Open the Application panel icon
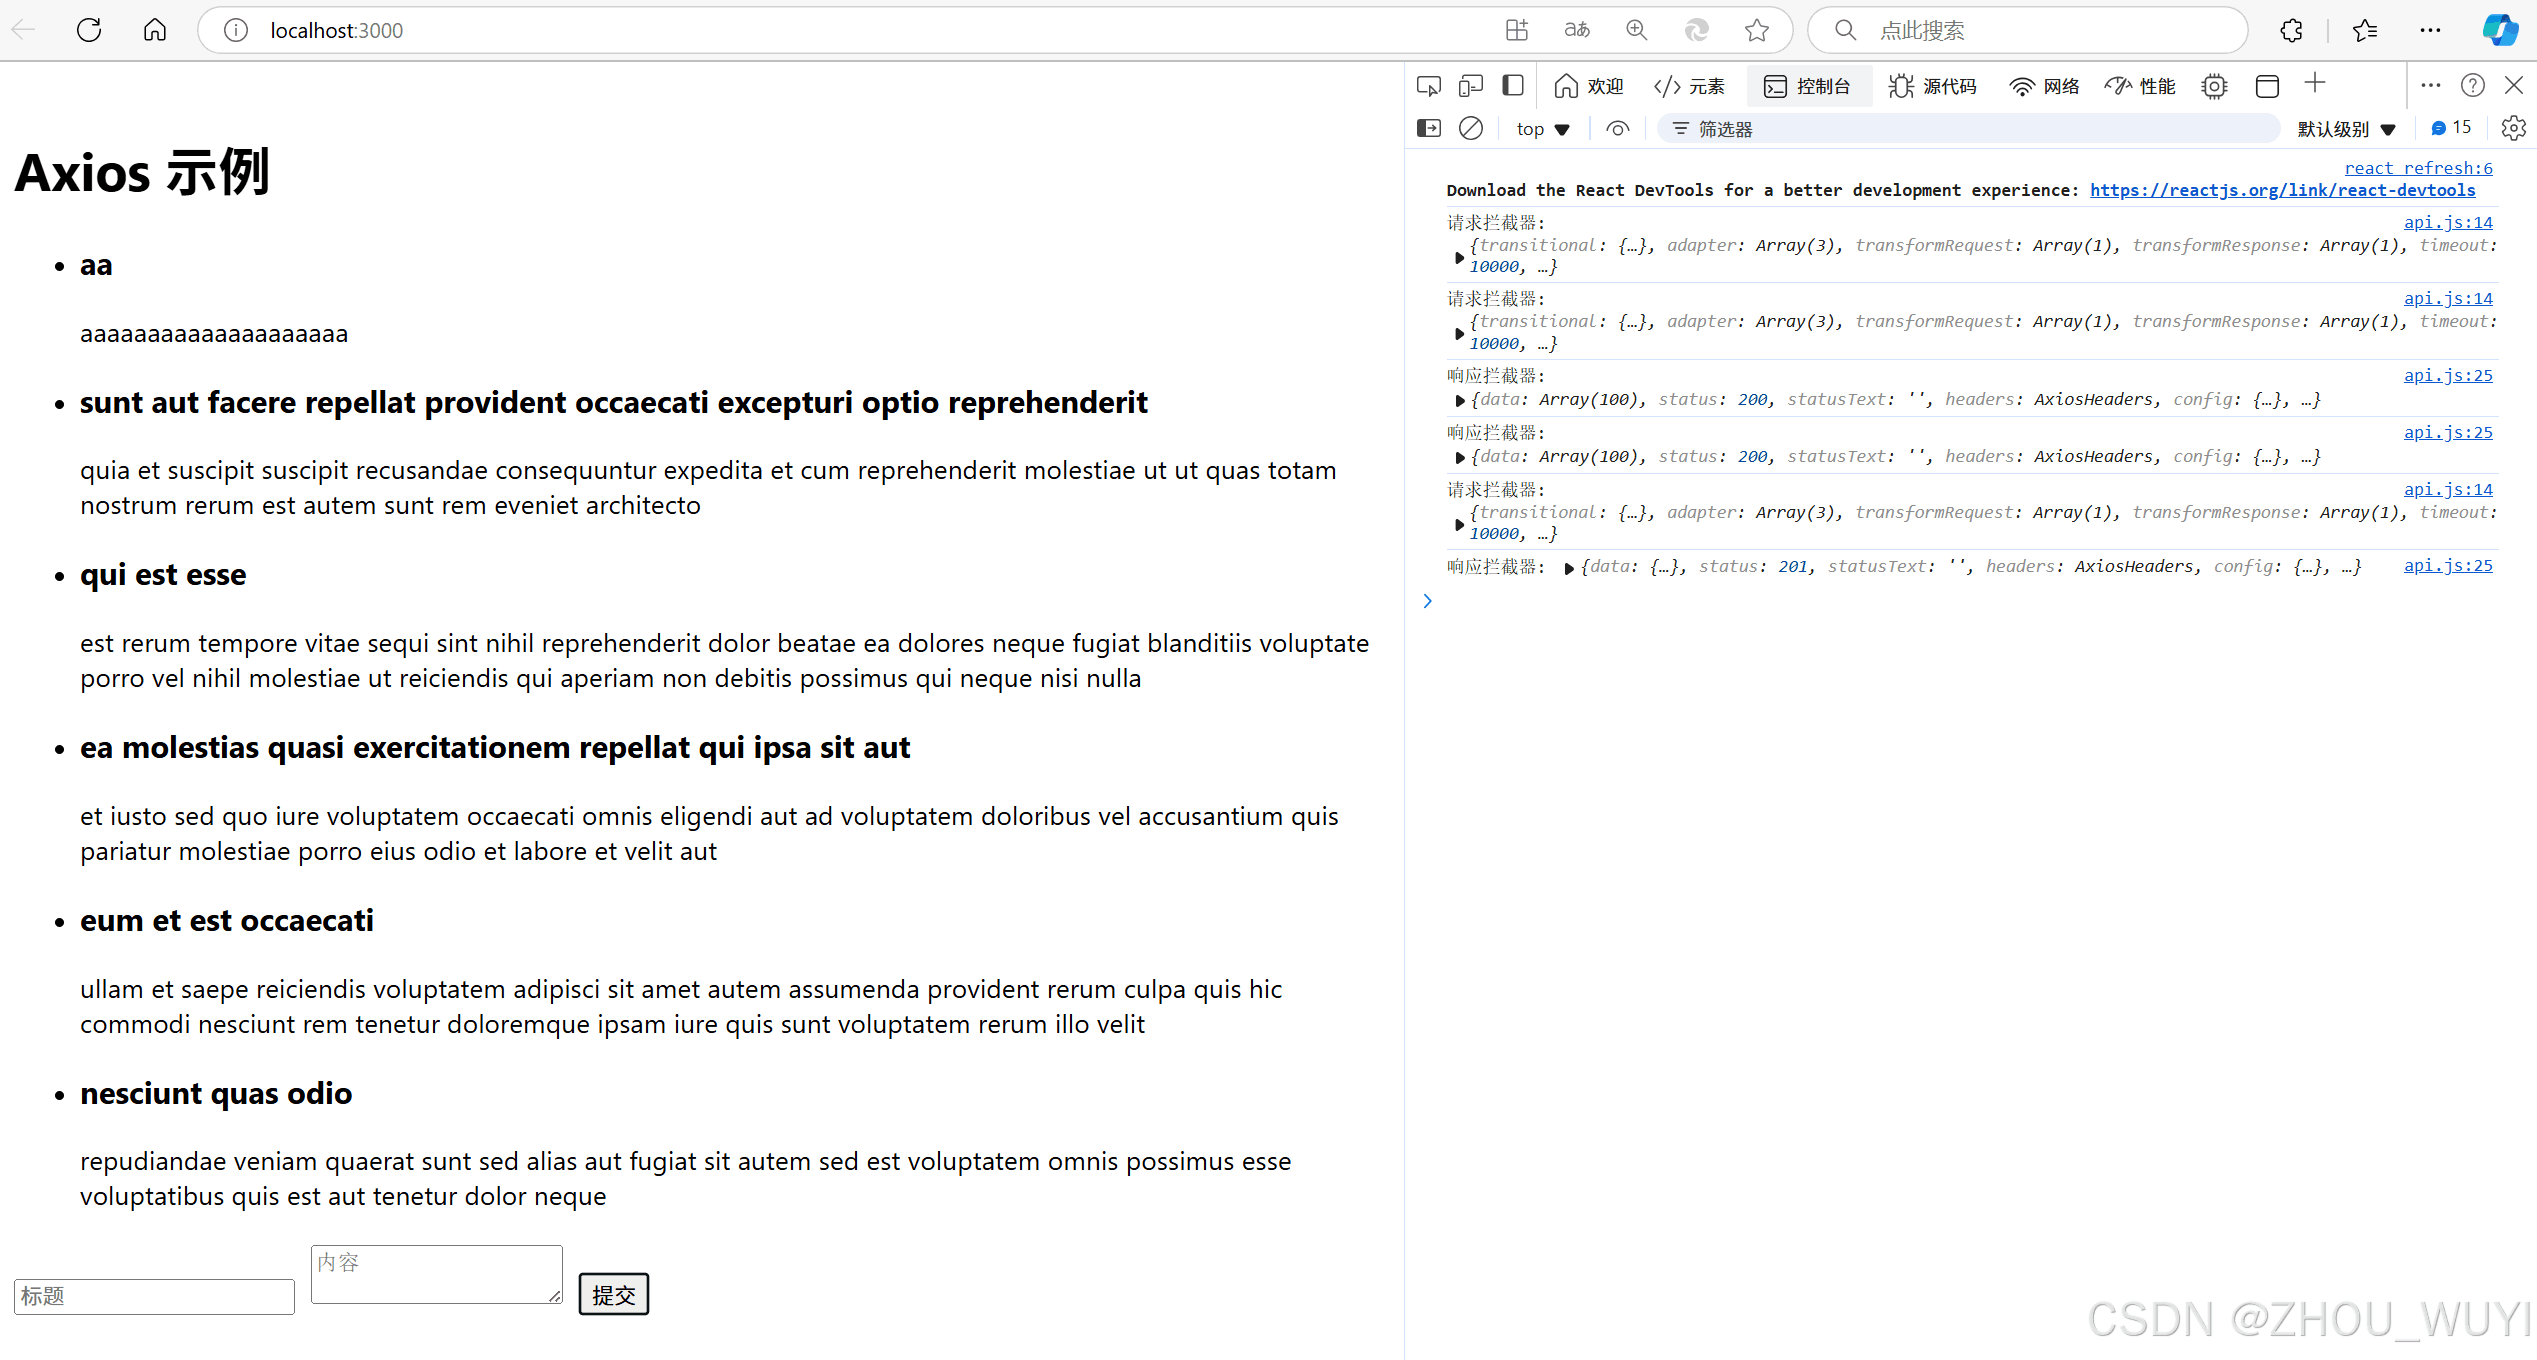The width and height of the screenshot is (2537, 1360). click(2268, 86)
